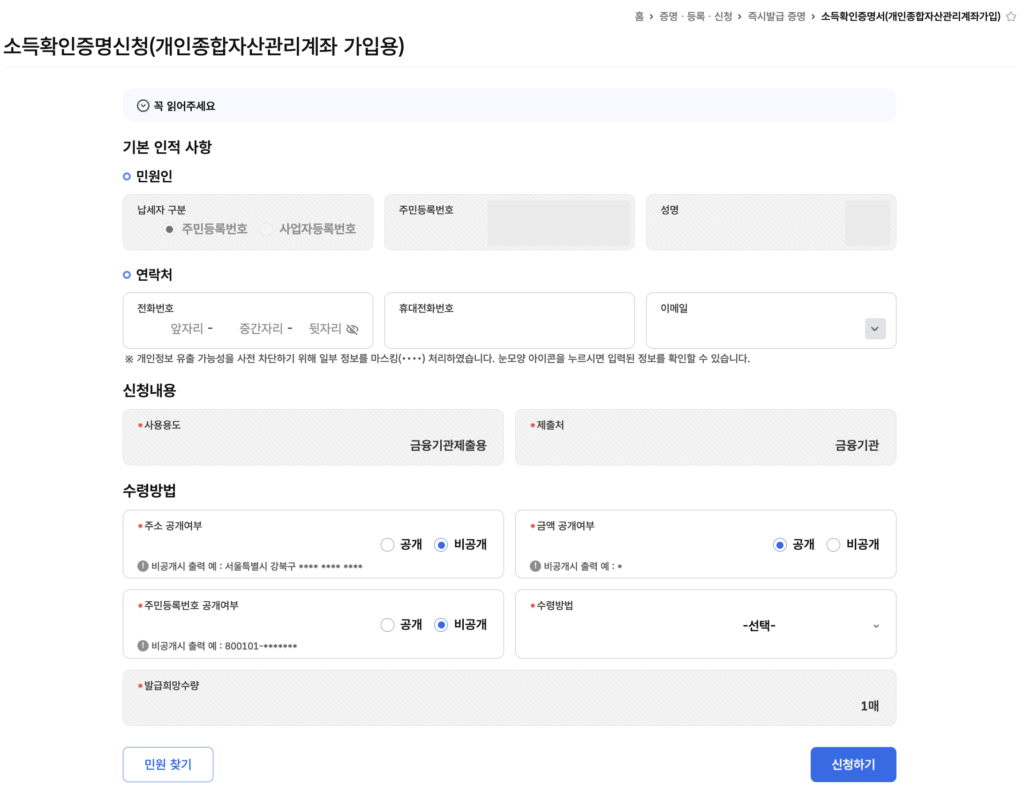This screenshot has width=1024, height=792.
Task: Click the 민원 찾기 button
Action: (168, 764)
